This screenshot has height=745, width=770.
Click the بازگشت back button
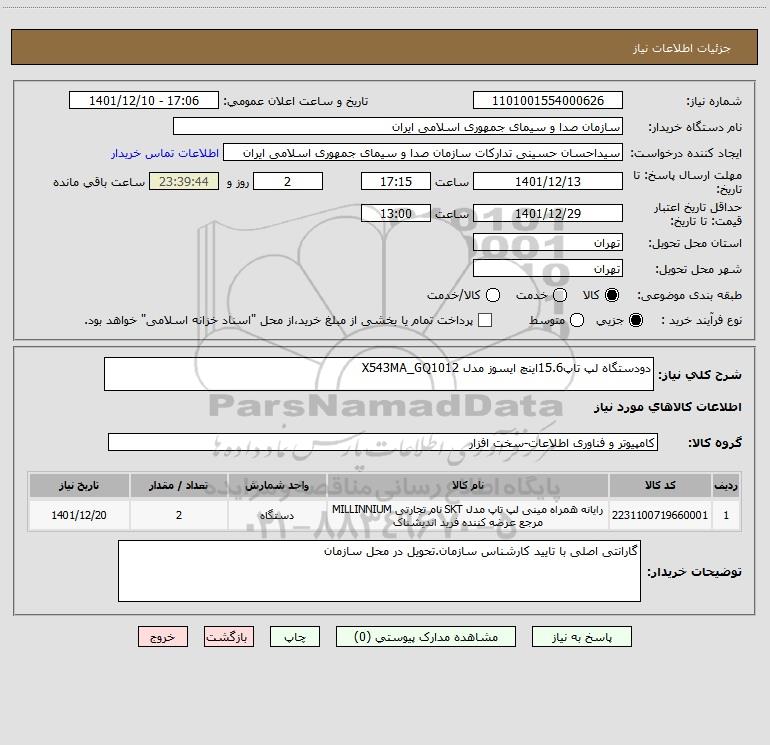point(229,637)
